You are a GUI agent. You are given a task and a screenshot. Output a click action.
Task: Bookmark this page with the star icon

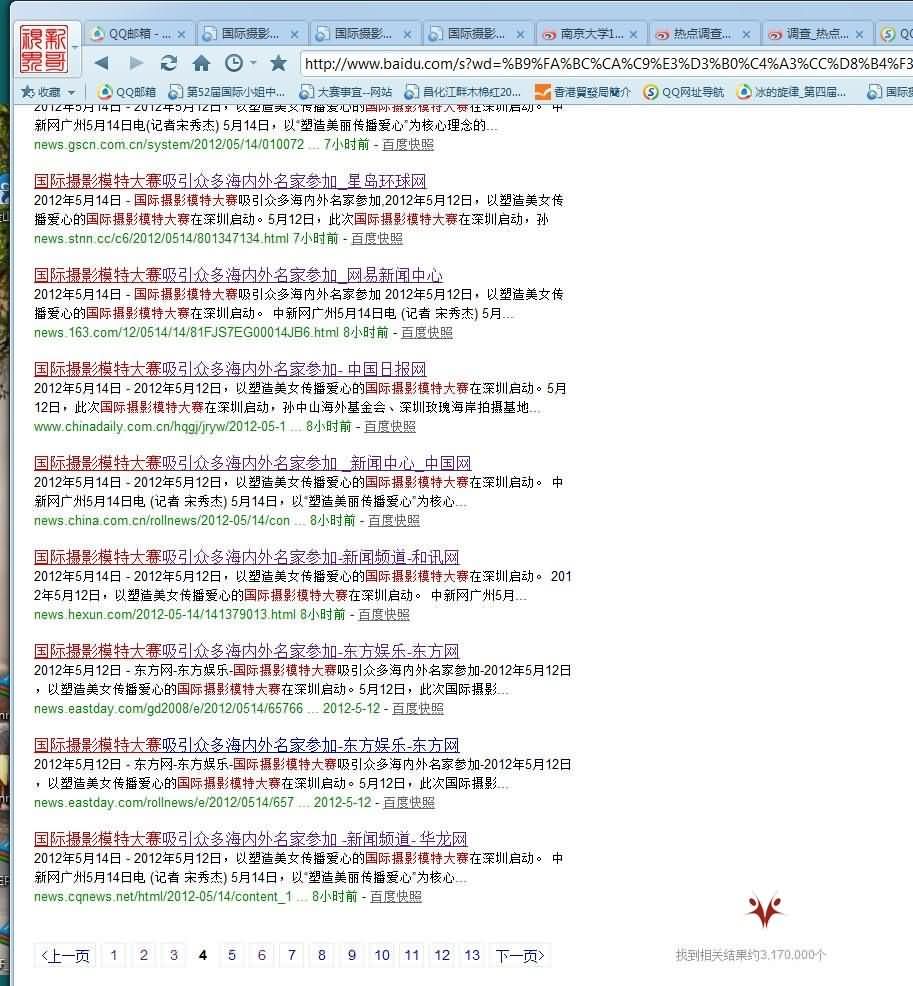click(x=279, y=63)
